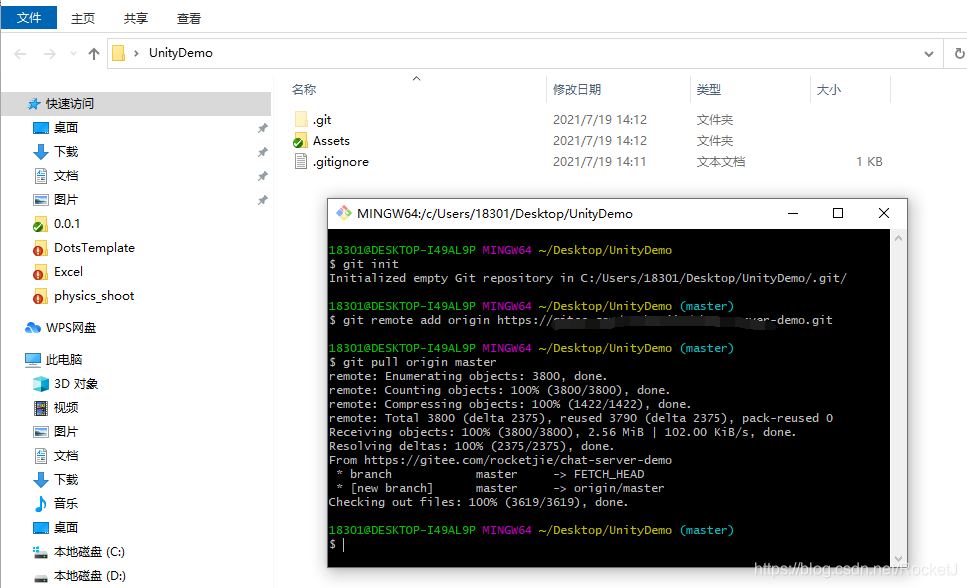Screen dimensions: 967x588
Task: Open 本地磁盘 (D:) drive
Action: (x=90, y=576)
